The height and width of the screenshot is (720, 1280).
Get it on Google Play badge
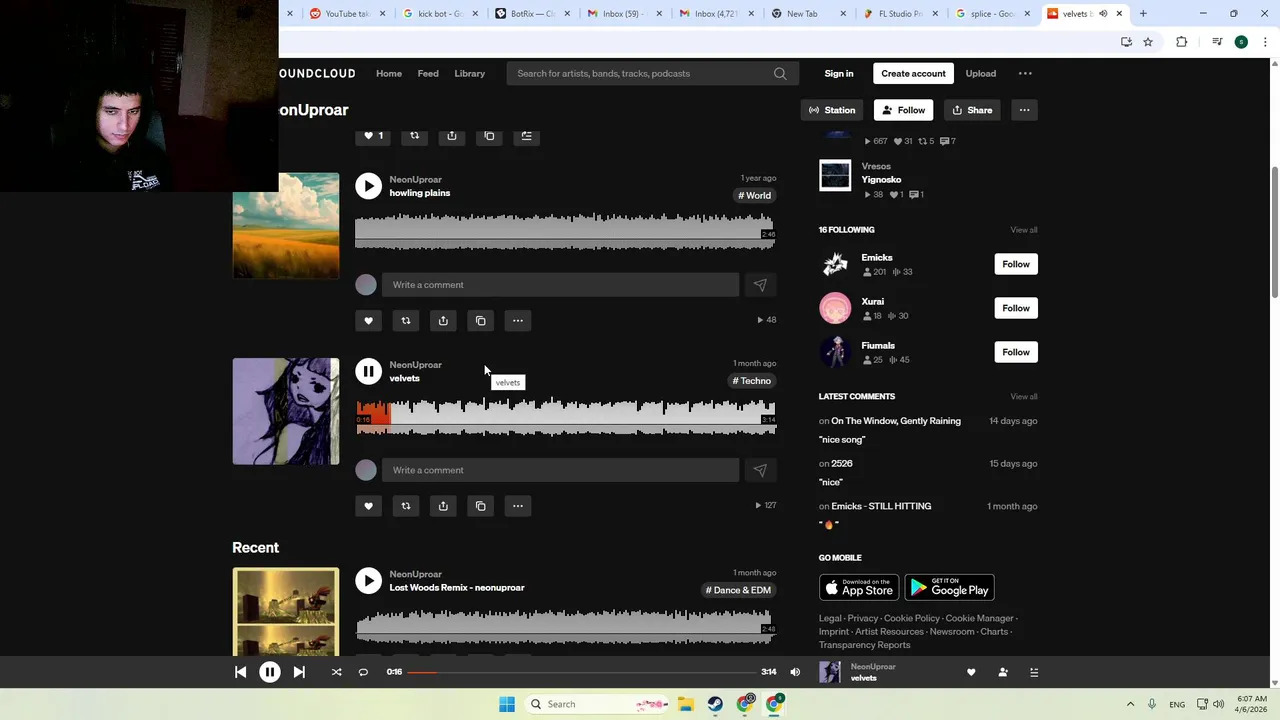[x=949, y=588]
